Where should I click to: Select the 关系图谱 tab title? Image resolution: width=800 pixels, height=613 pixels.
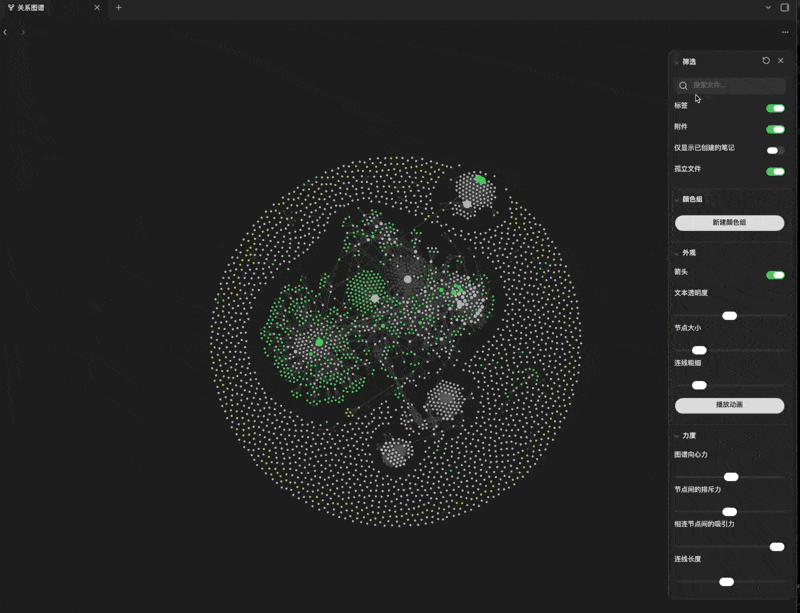31,8
